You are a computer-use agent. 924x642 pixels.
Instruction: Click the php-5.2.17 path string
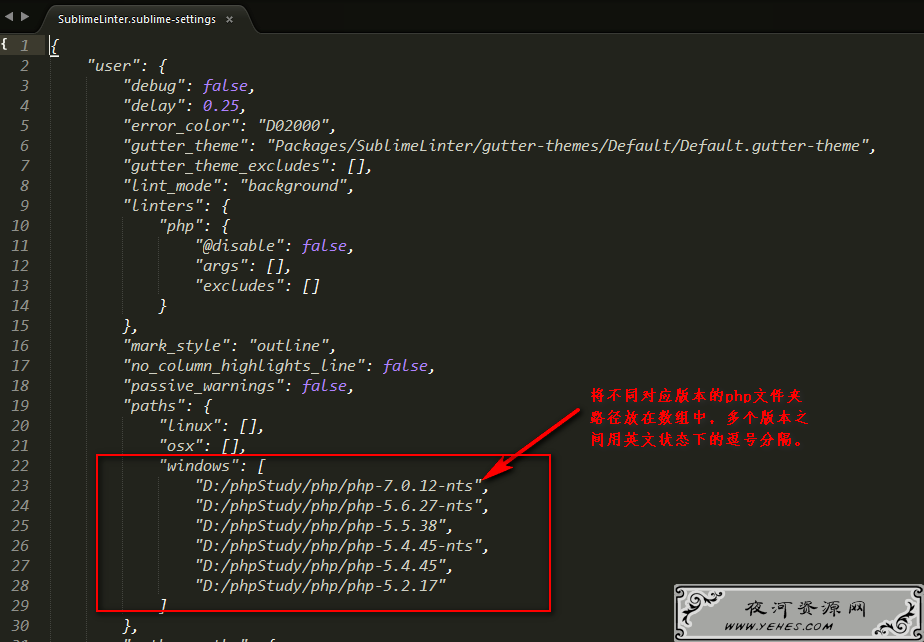pos(321,586)
